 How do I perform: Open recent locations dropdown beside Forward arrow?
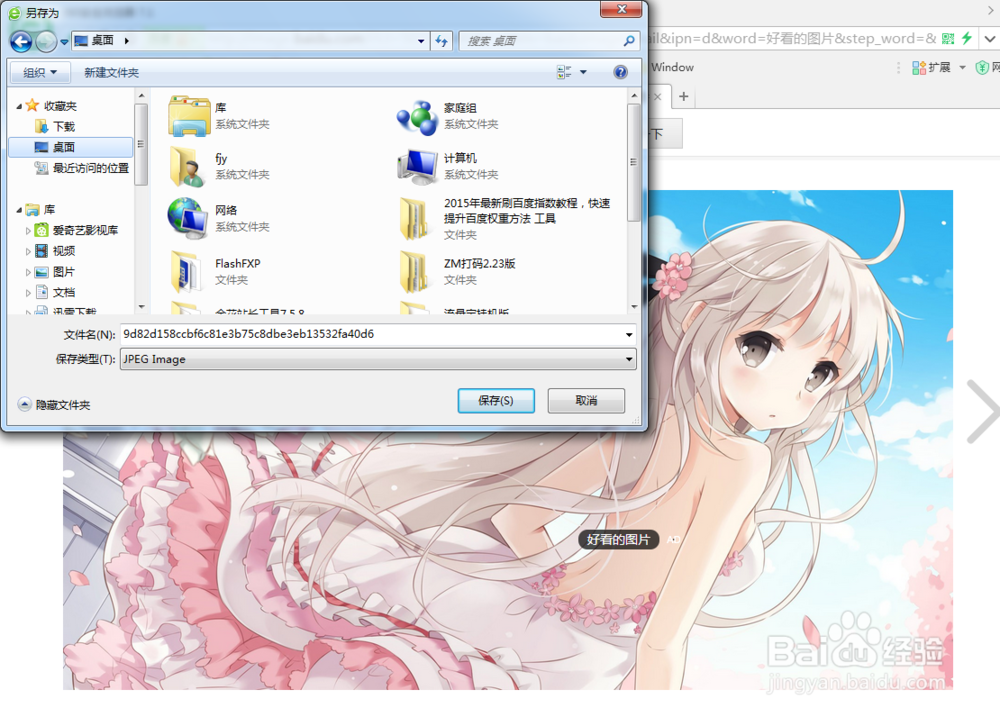[64, 42]
